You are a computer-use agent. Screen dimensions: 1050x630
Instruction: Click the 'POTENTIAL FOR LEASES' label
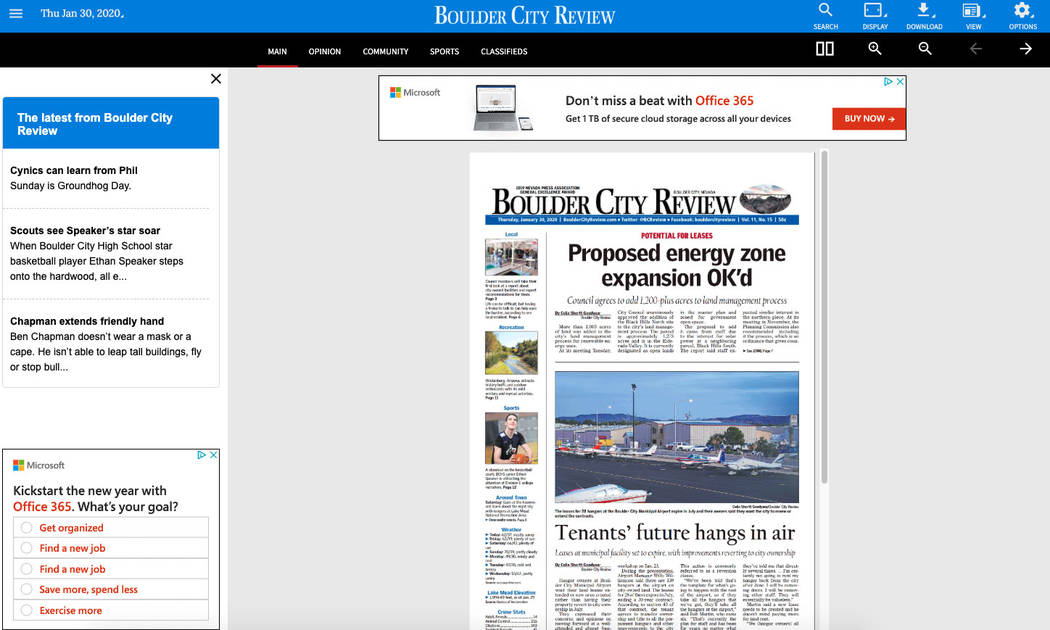676,236
